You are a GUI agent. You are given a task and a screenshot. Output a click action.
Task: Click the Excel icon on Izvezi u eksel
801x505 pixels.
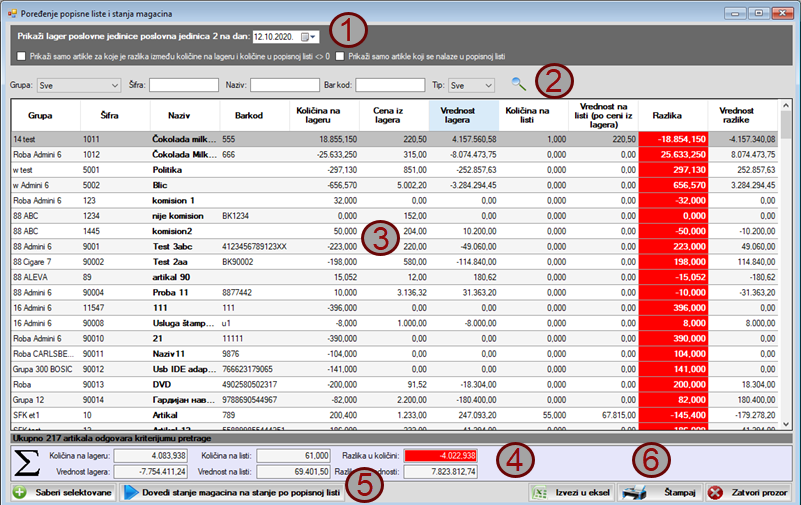tap(539, 493)
